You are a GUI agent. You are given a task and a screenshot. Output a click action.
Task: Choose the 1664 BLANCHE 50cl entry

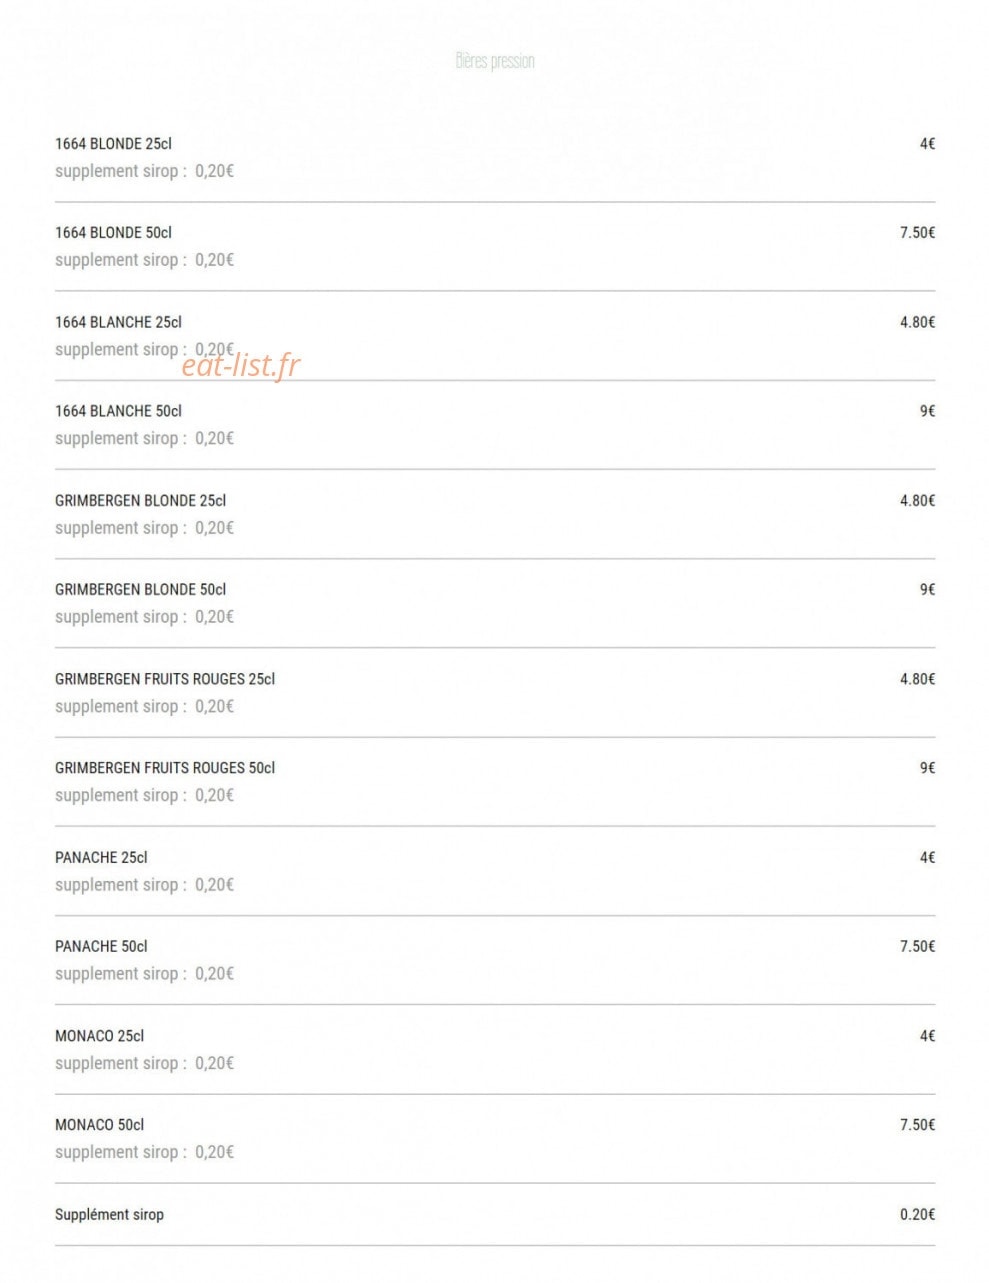click(118, 411)
